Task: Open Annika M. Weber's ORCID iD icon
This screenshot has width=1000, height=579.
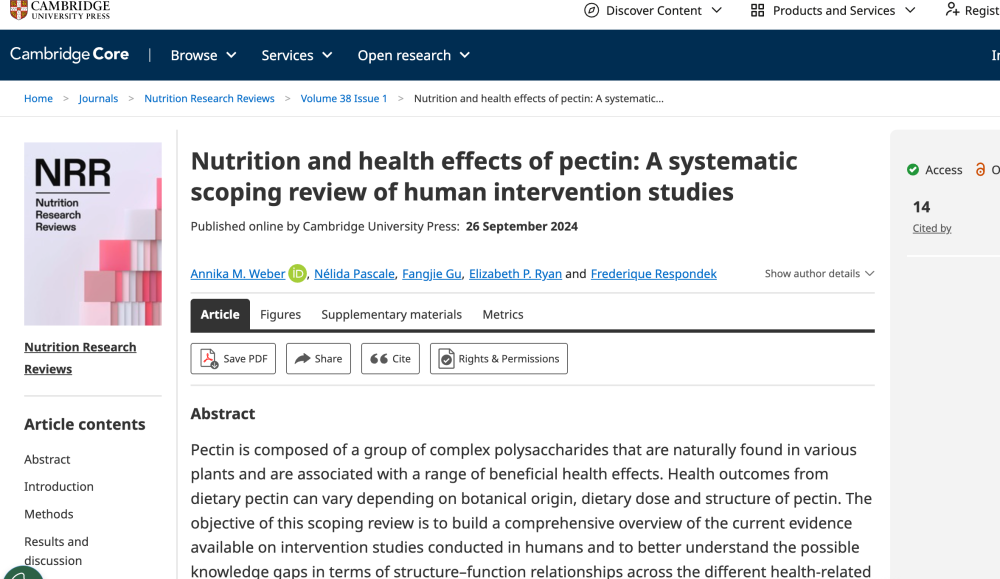Action: click(297, 274)
